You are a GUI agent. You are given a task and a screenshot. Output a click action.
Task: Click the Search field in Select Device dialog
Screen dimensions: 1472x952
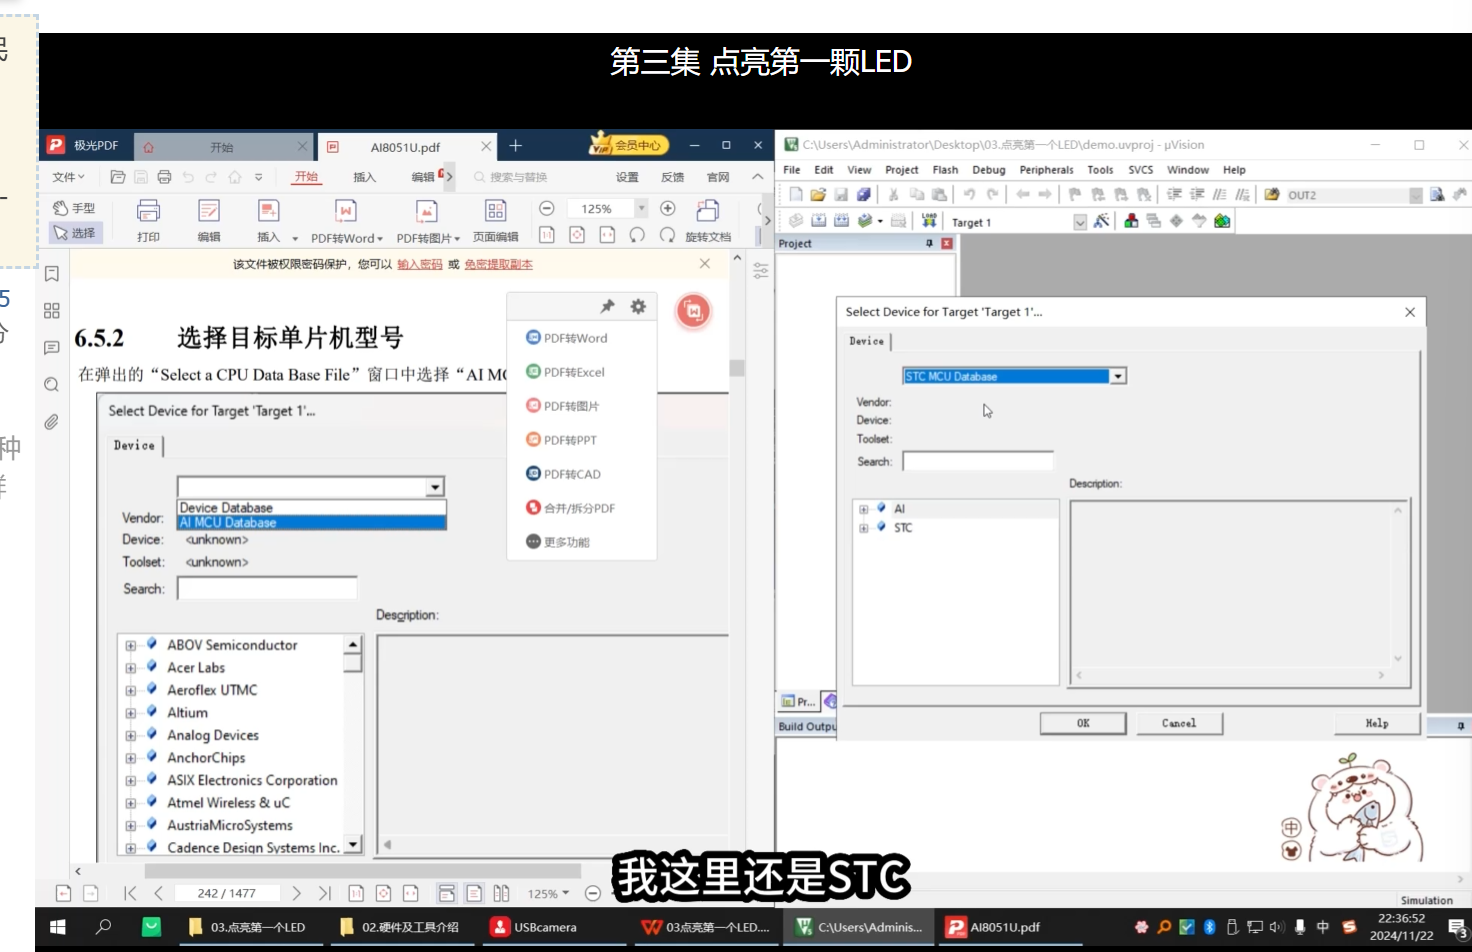(x=978, y=460)
